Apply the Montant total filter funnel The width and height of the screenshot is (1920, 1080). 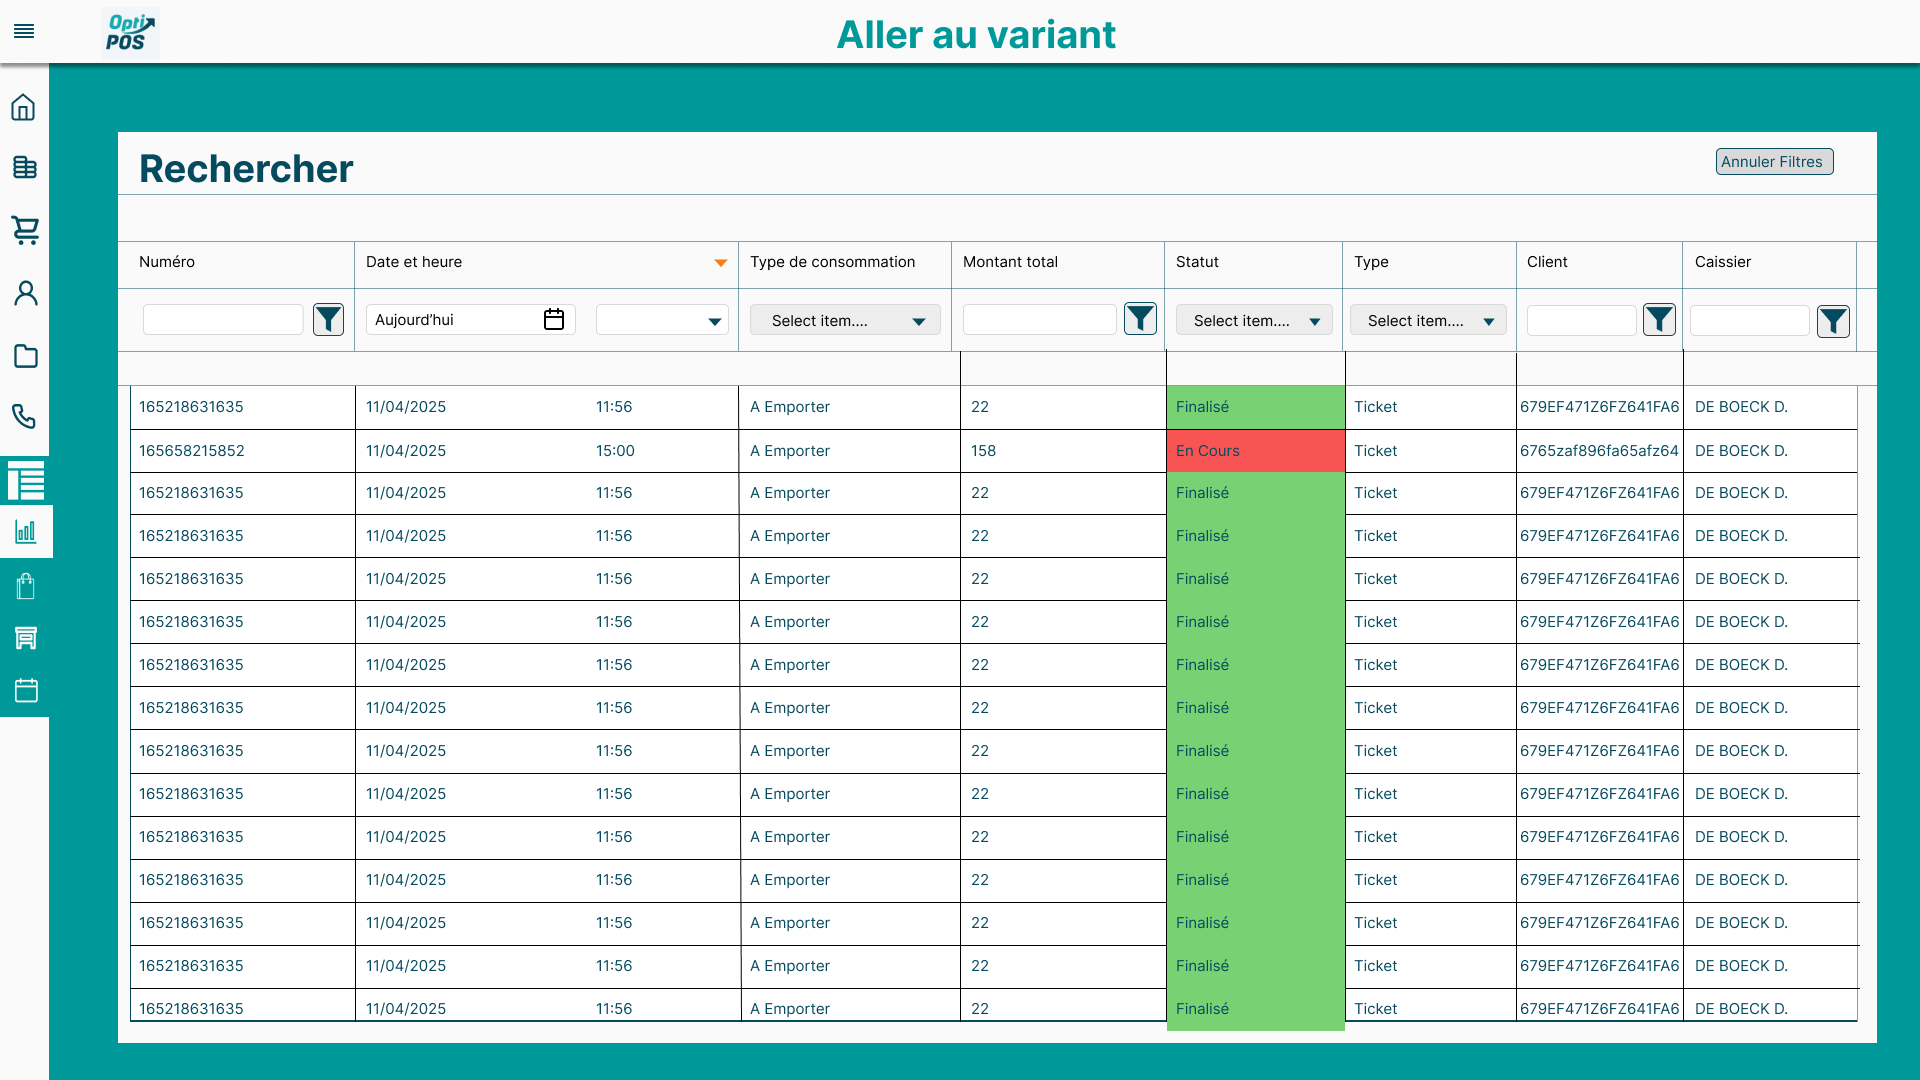[x=1140, y=319]
